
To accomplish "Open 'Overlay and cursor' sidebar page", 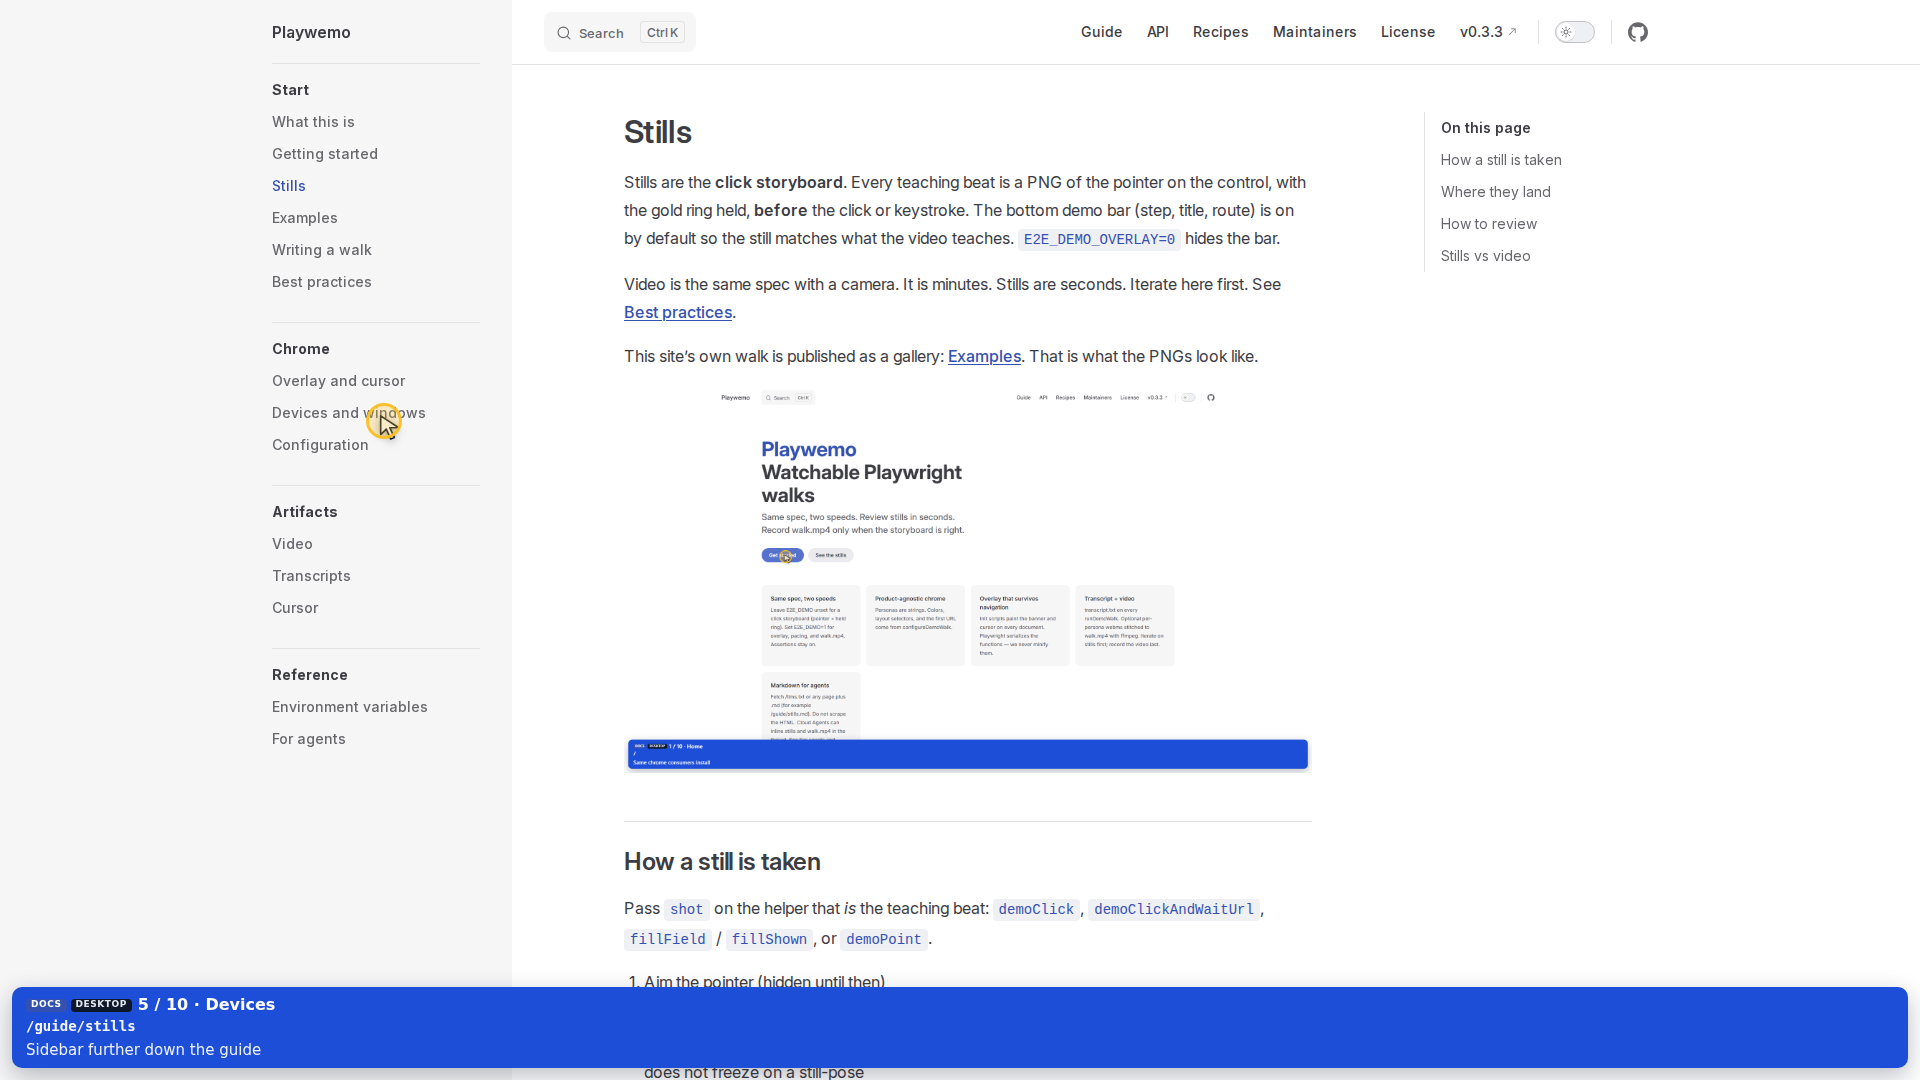I will [339, 381].
